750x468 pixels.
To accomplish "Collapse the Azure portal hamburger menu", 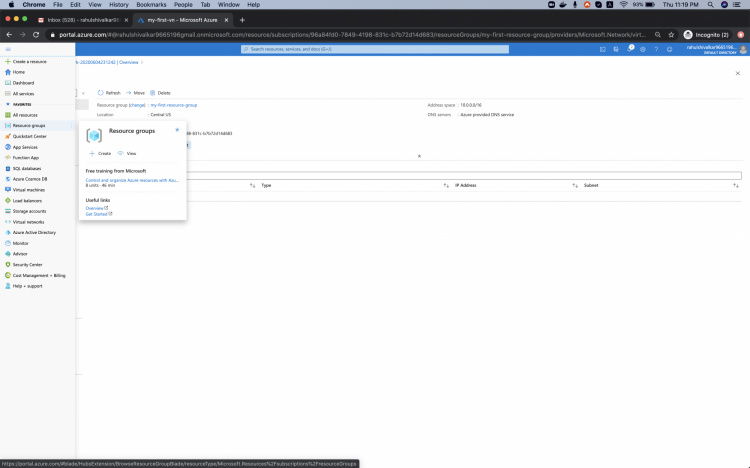I will (7, 48).
